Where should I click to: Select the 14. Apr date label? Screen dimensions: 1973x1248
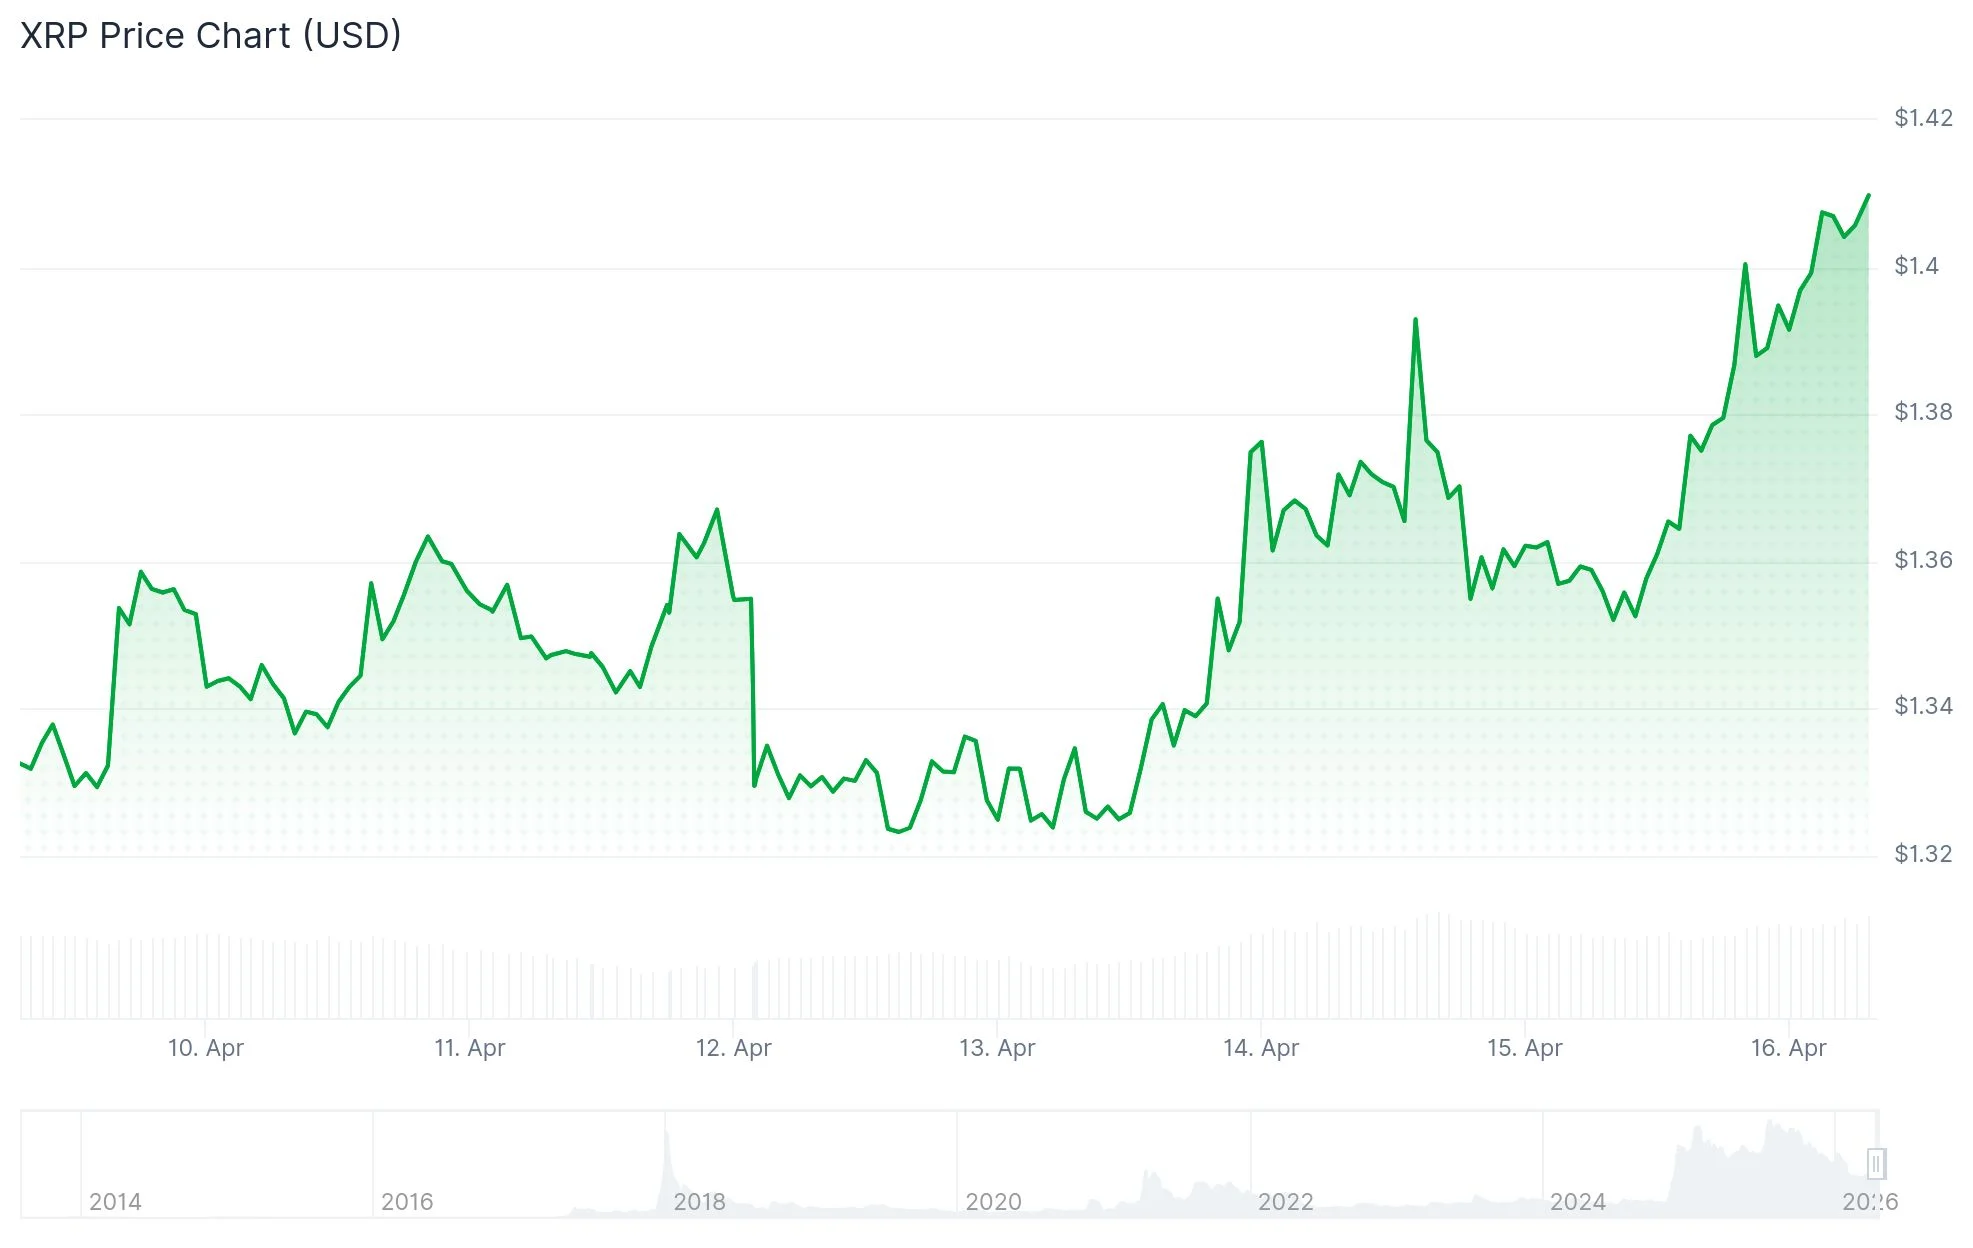click(x=1260, y=1048)
